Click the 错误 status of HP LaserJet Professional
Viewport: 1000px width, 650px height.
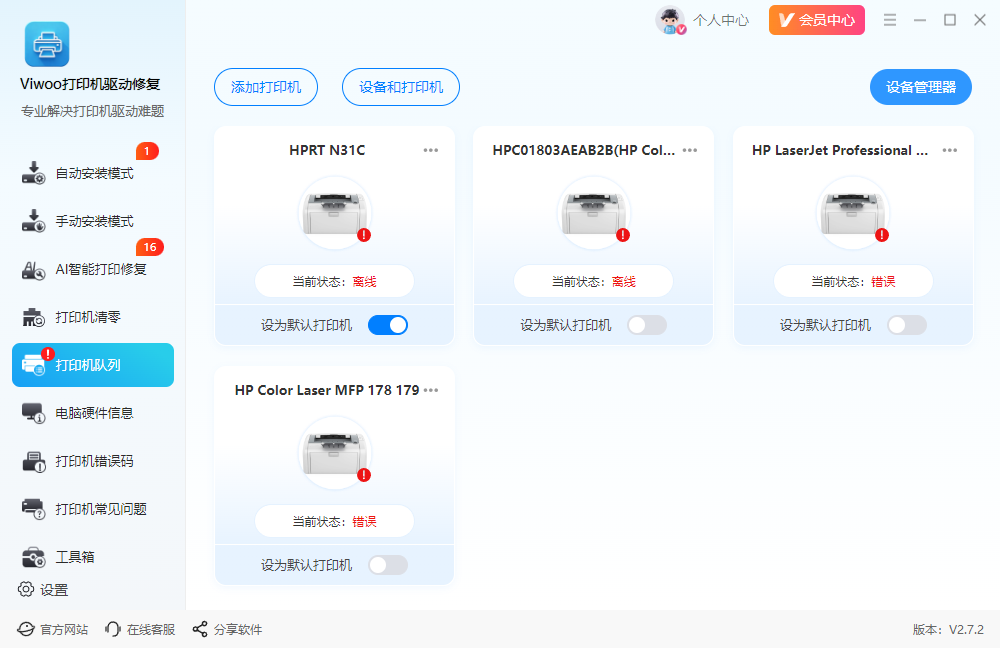(883, 282)
